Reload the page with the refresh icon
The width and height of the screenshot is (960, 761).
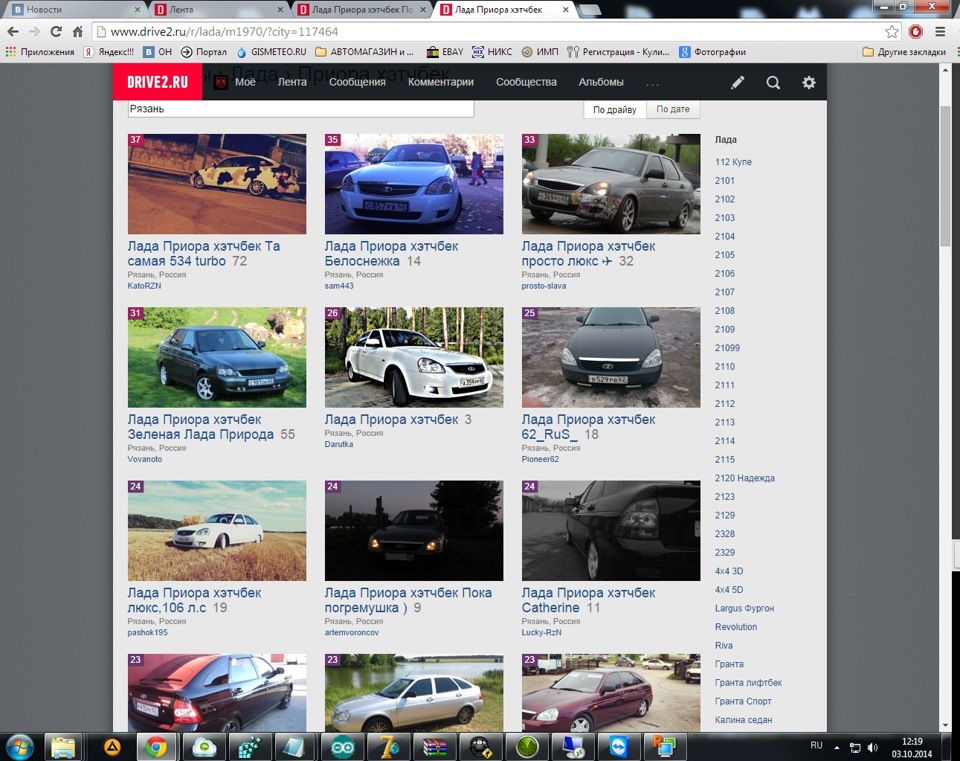pyautogui.click(x=56, y=32)
